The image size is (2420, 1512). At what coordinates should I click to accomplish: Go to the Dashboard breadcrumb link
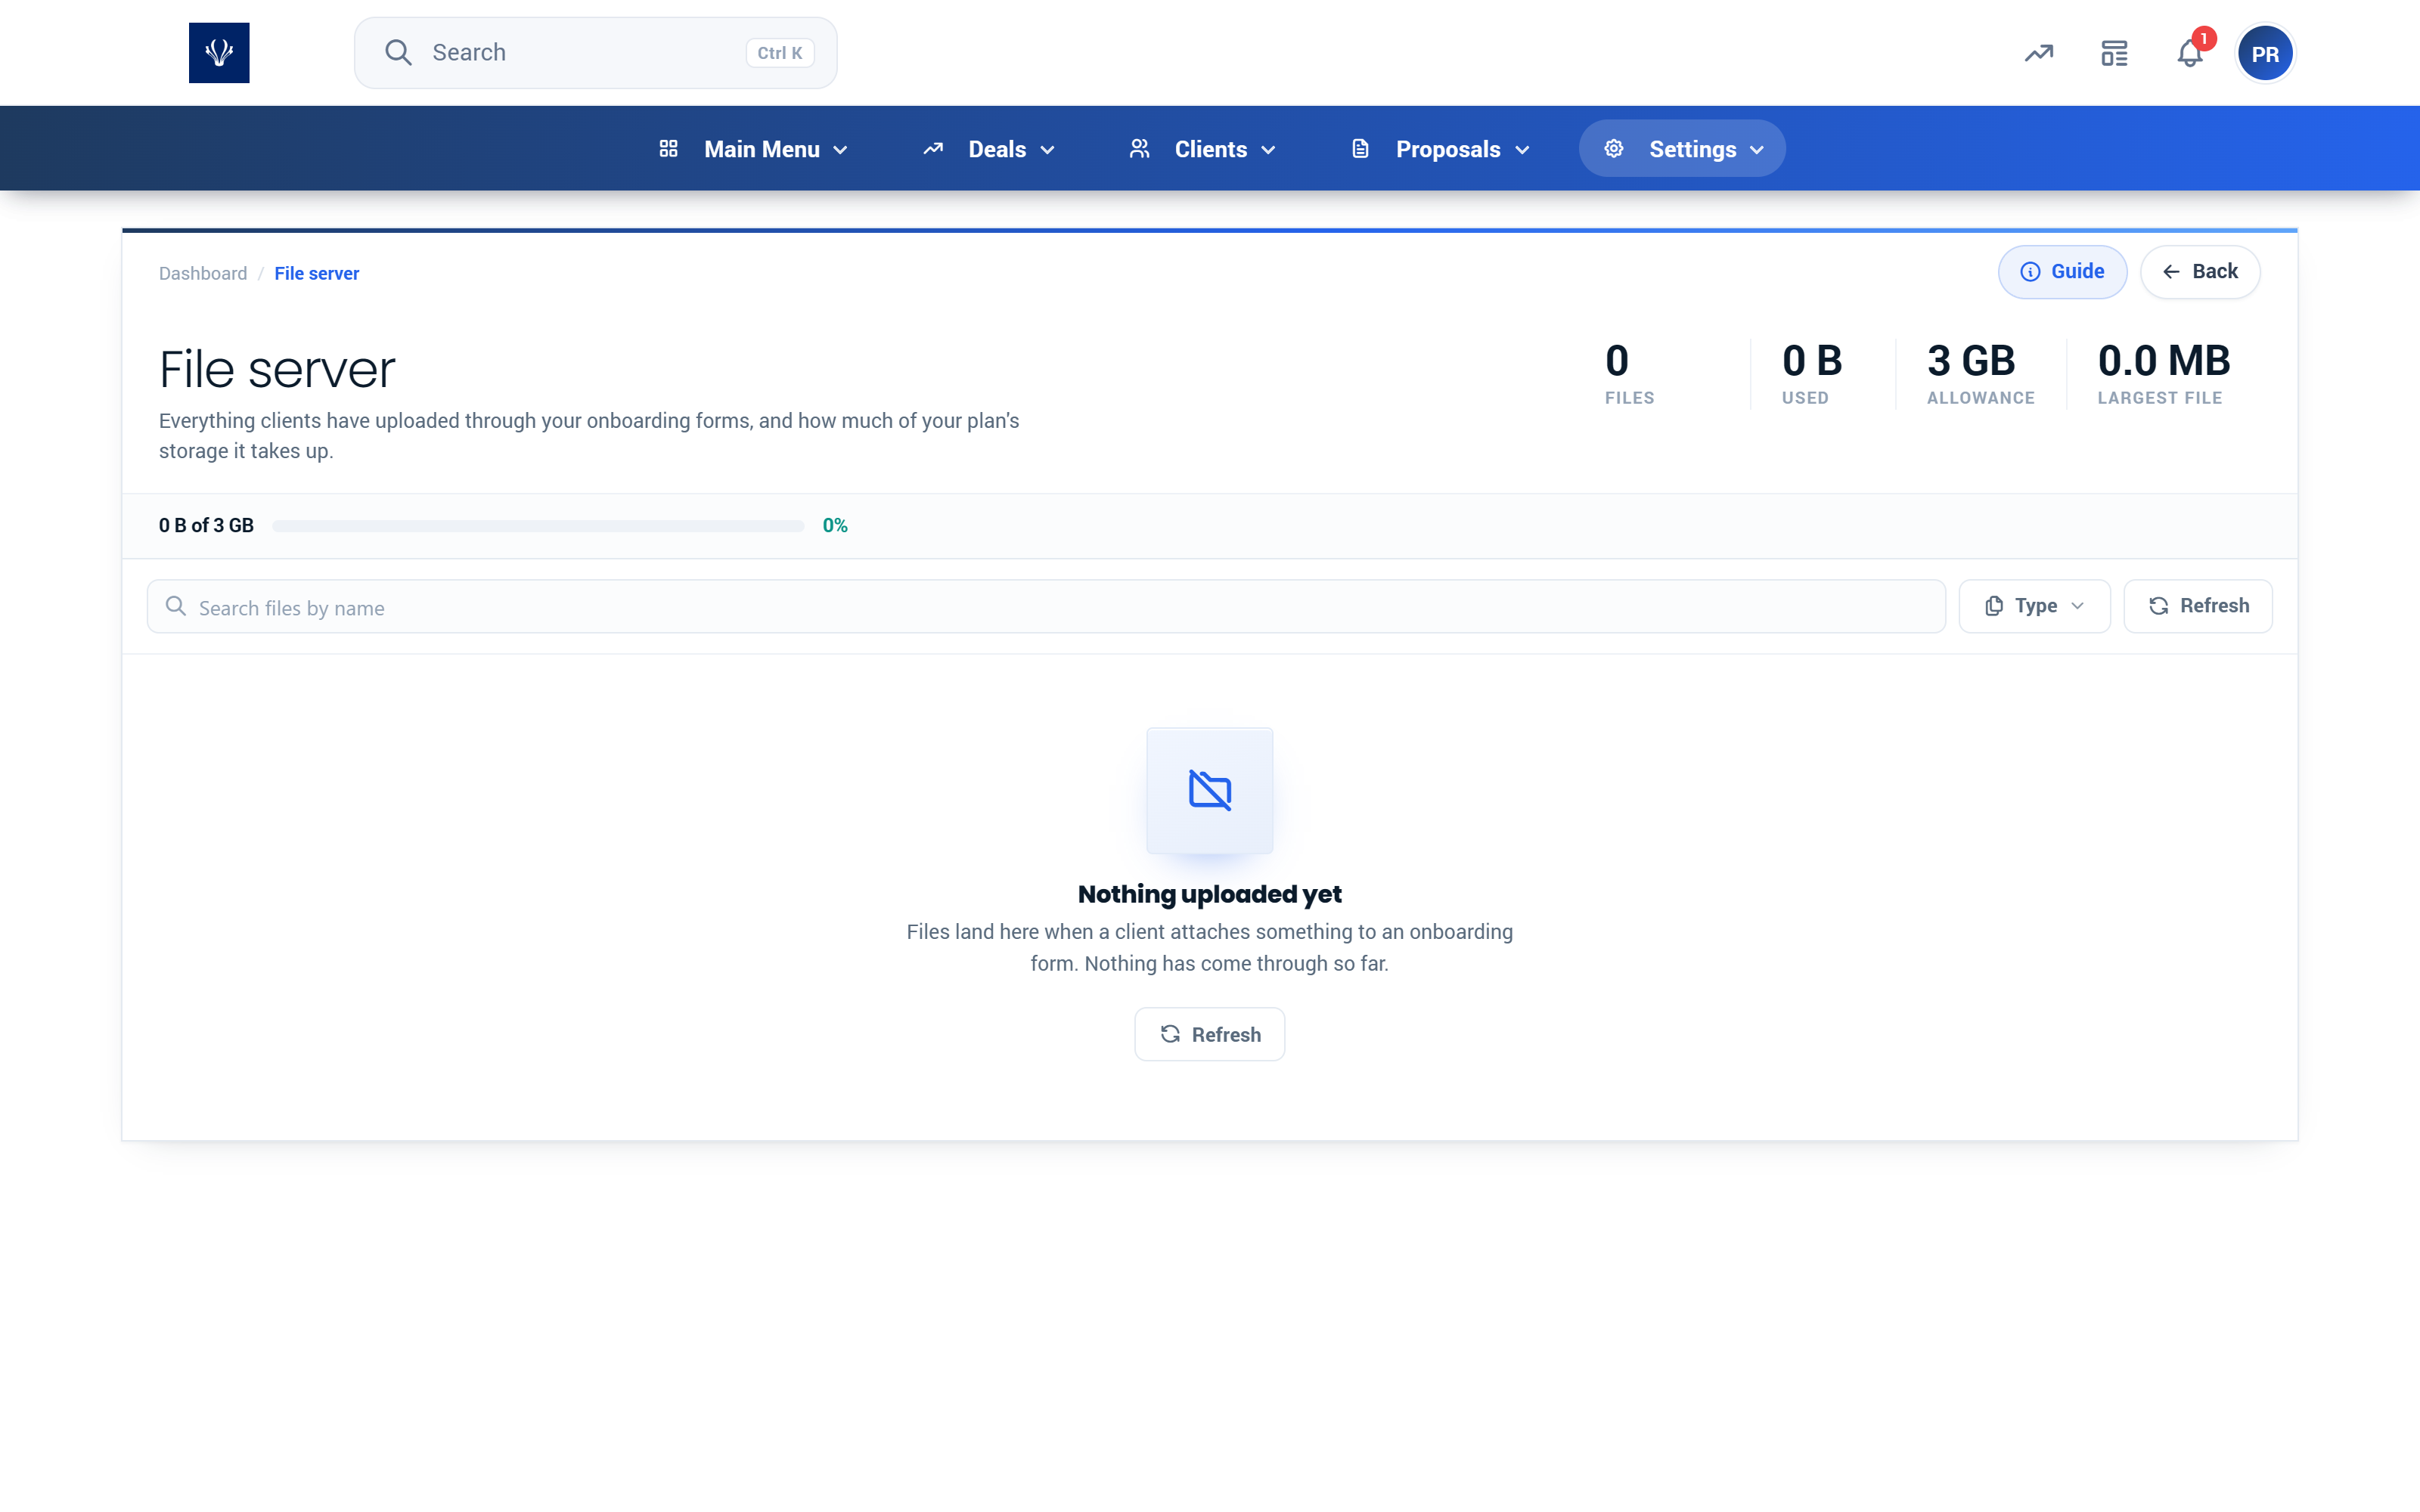click(x=203, y=273)
